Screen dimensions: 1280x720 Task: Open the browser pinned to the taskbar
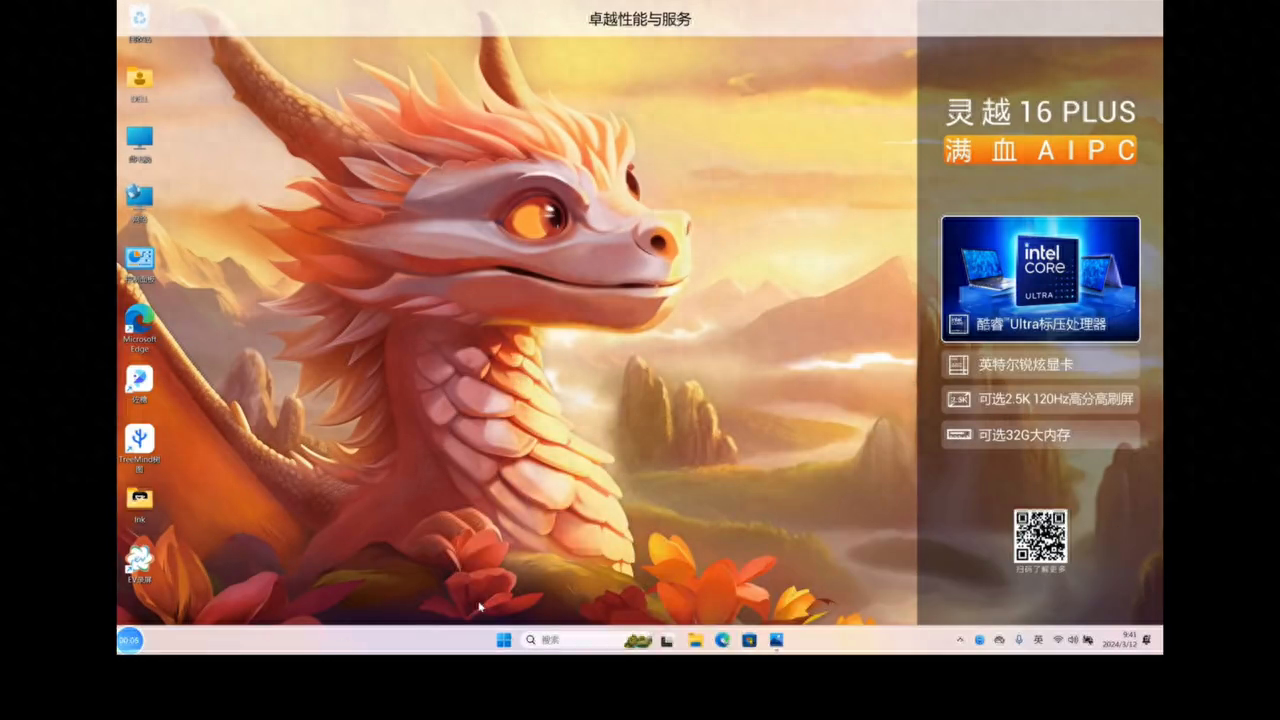(722, 640)
